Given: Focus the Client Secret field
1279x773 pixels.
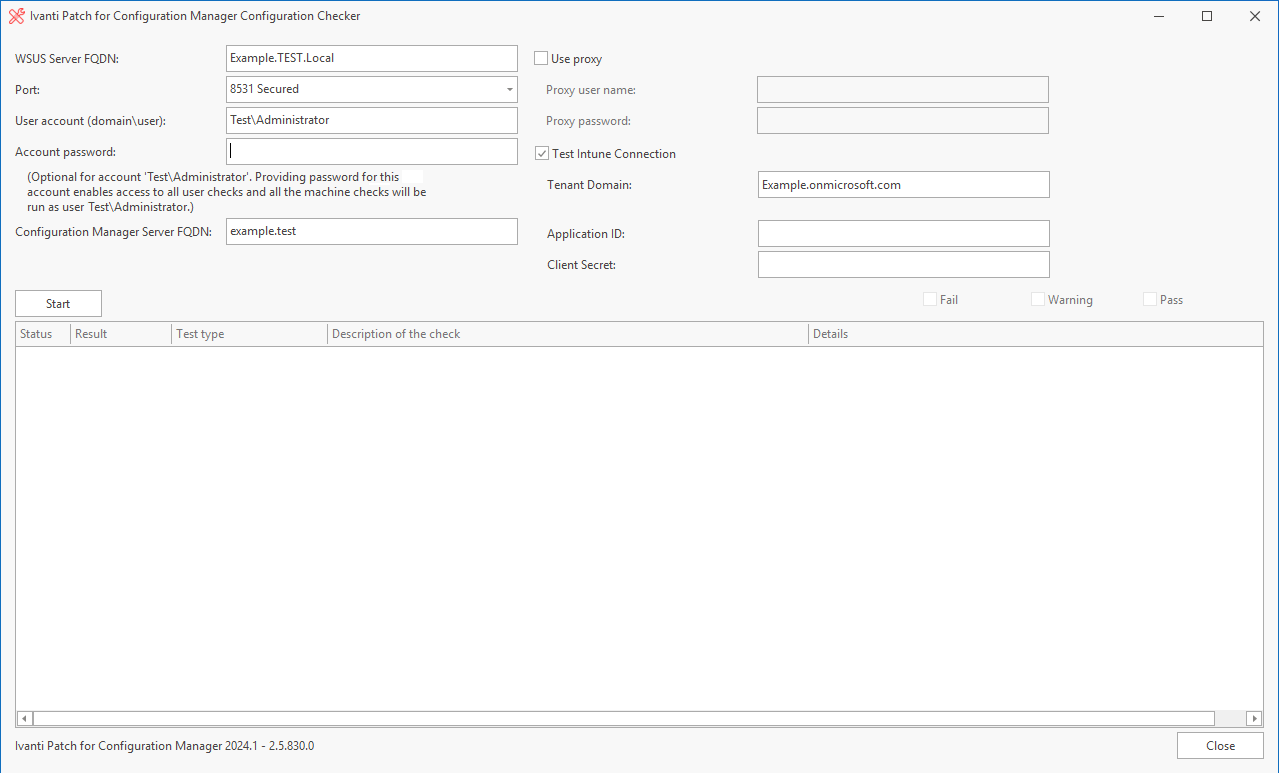Looking at the screenshot, I should (x=903, y=265).
